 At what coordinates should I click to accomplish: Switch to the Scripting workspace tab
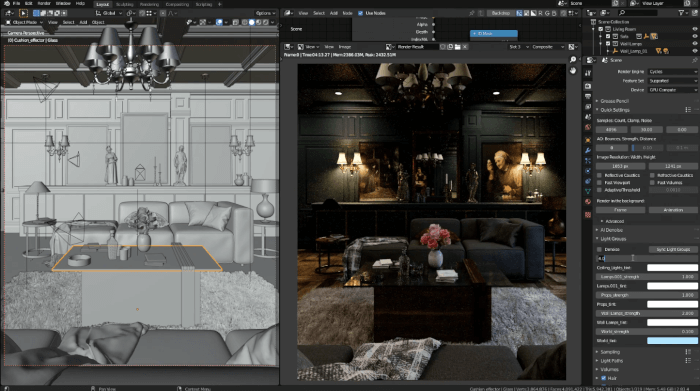coord(204,4)
